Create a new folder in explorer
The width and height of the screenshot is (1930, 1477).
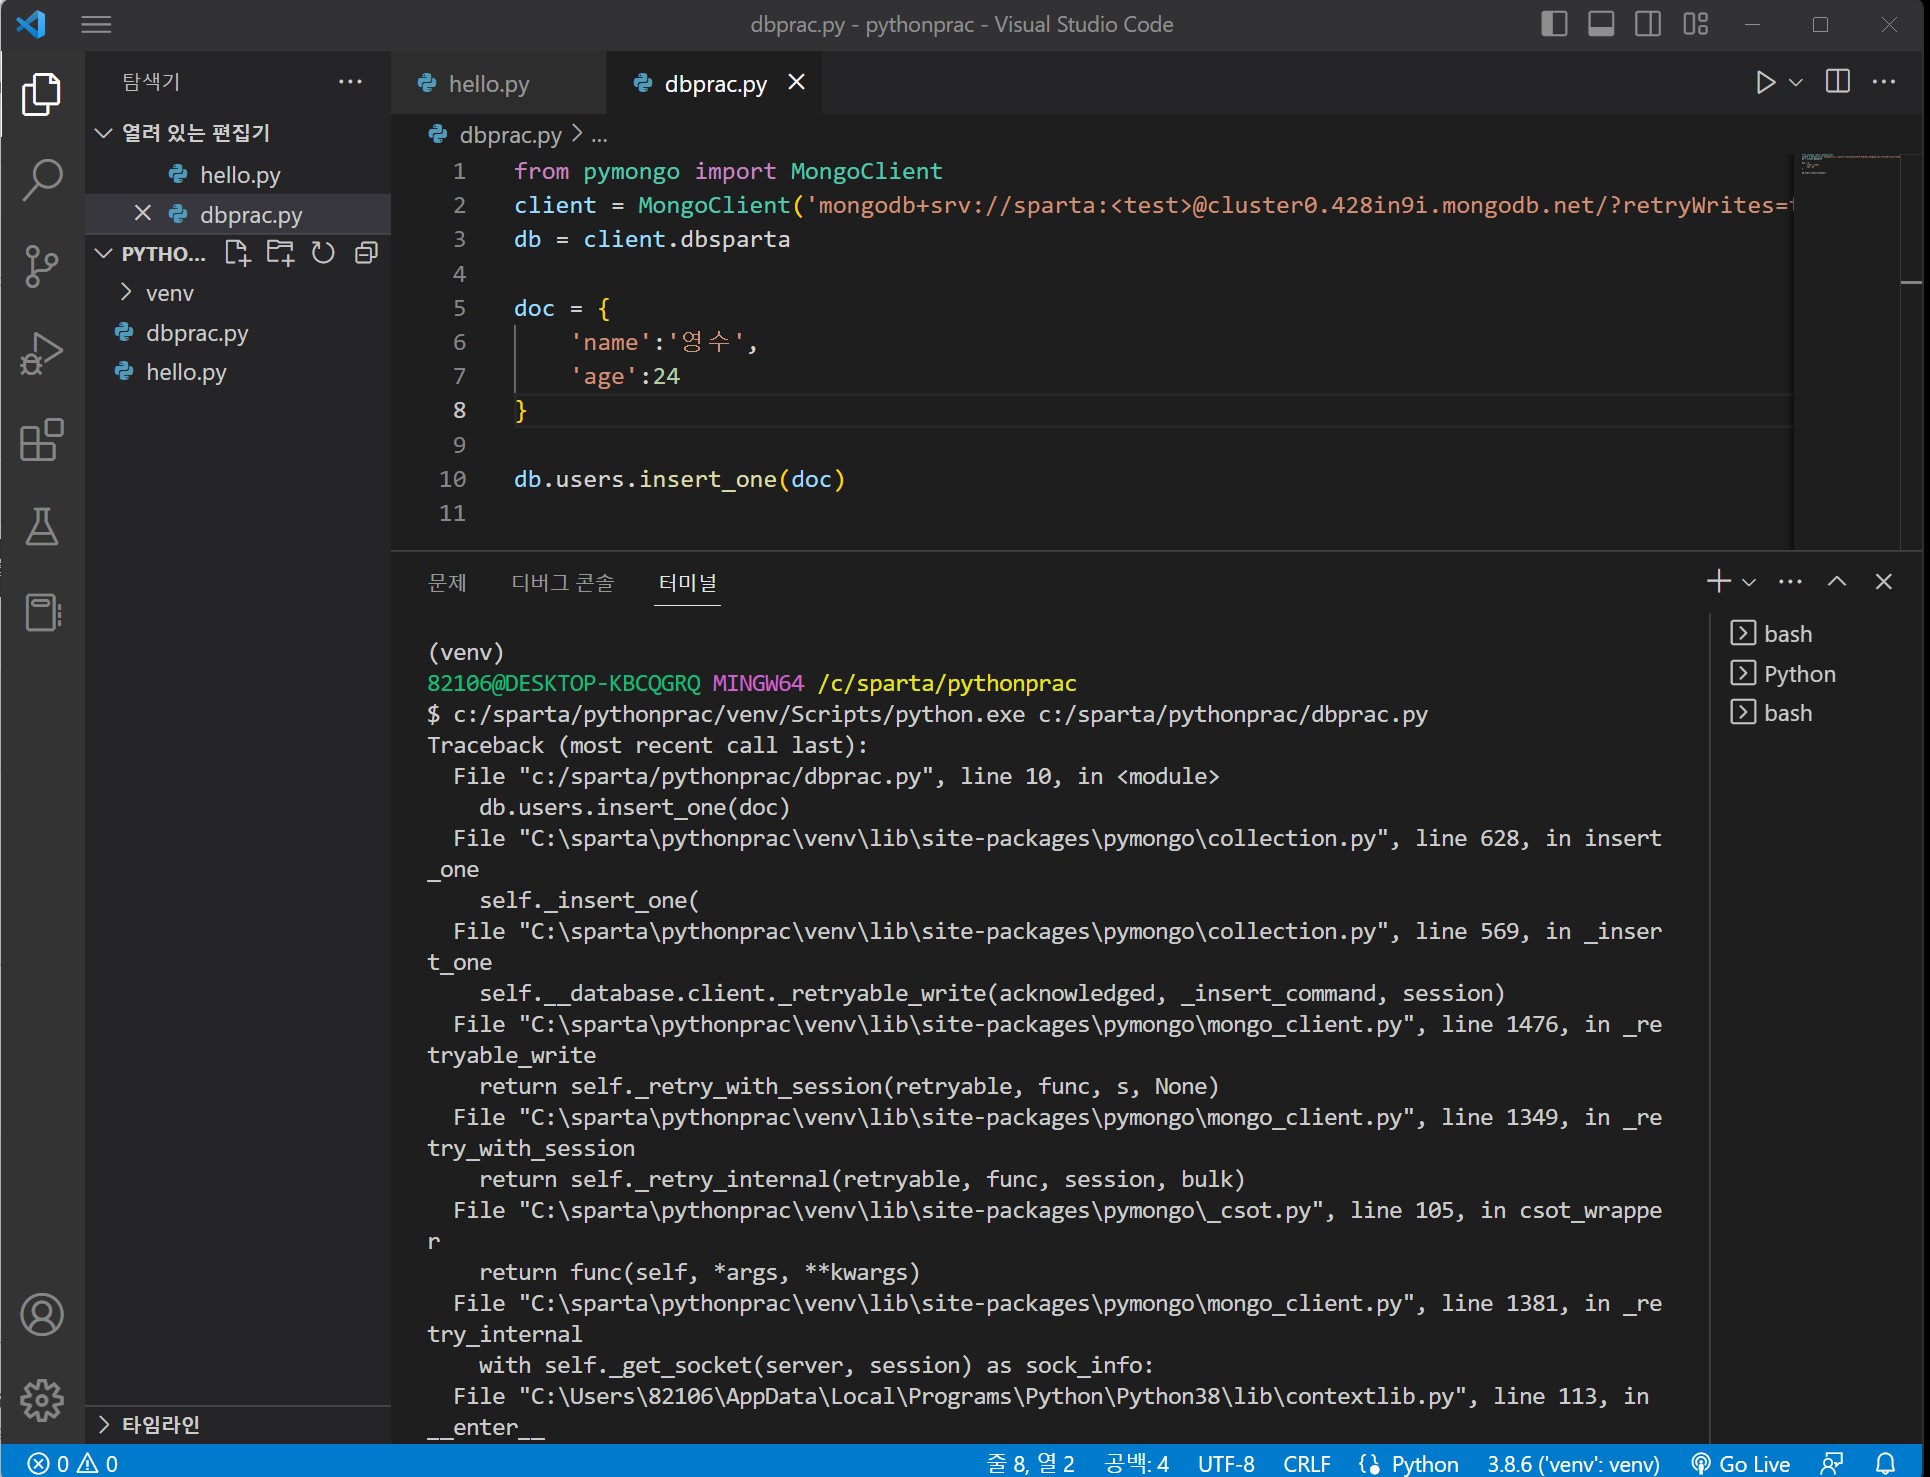(x=280, y=253)
